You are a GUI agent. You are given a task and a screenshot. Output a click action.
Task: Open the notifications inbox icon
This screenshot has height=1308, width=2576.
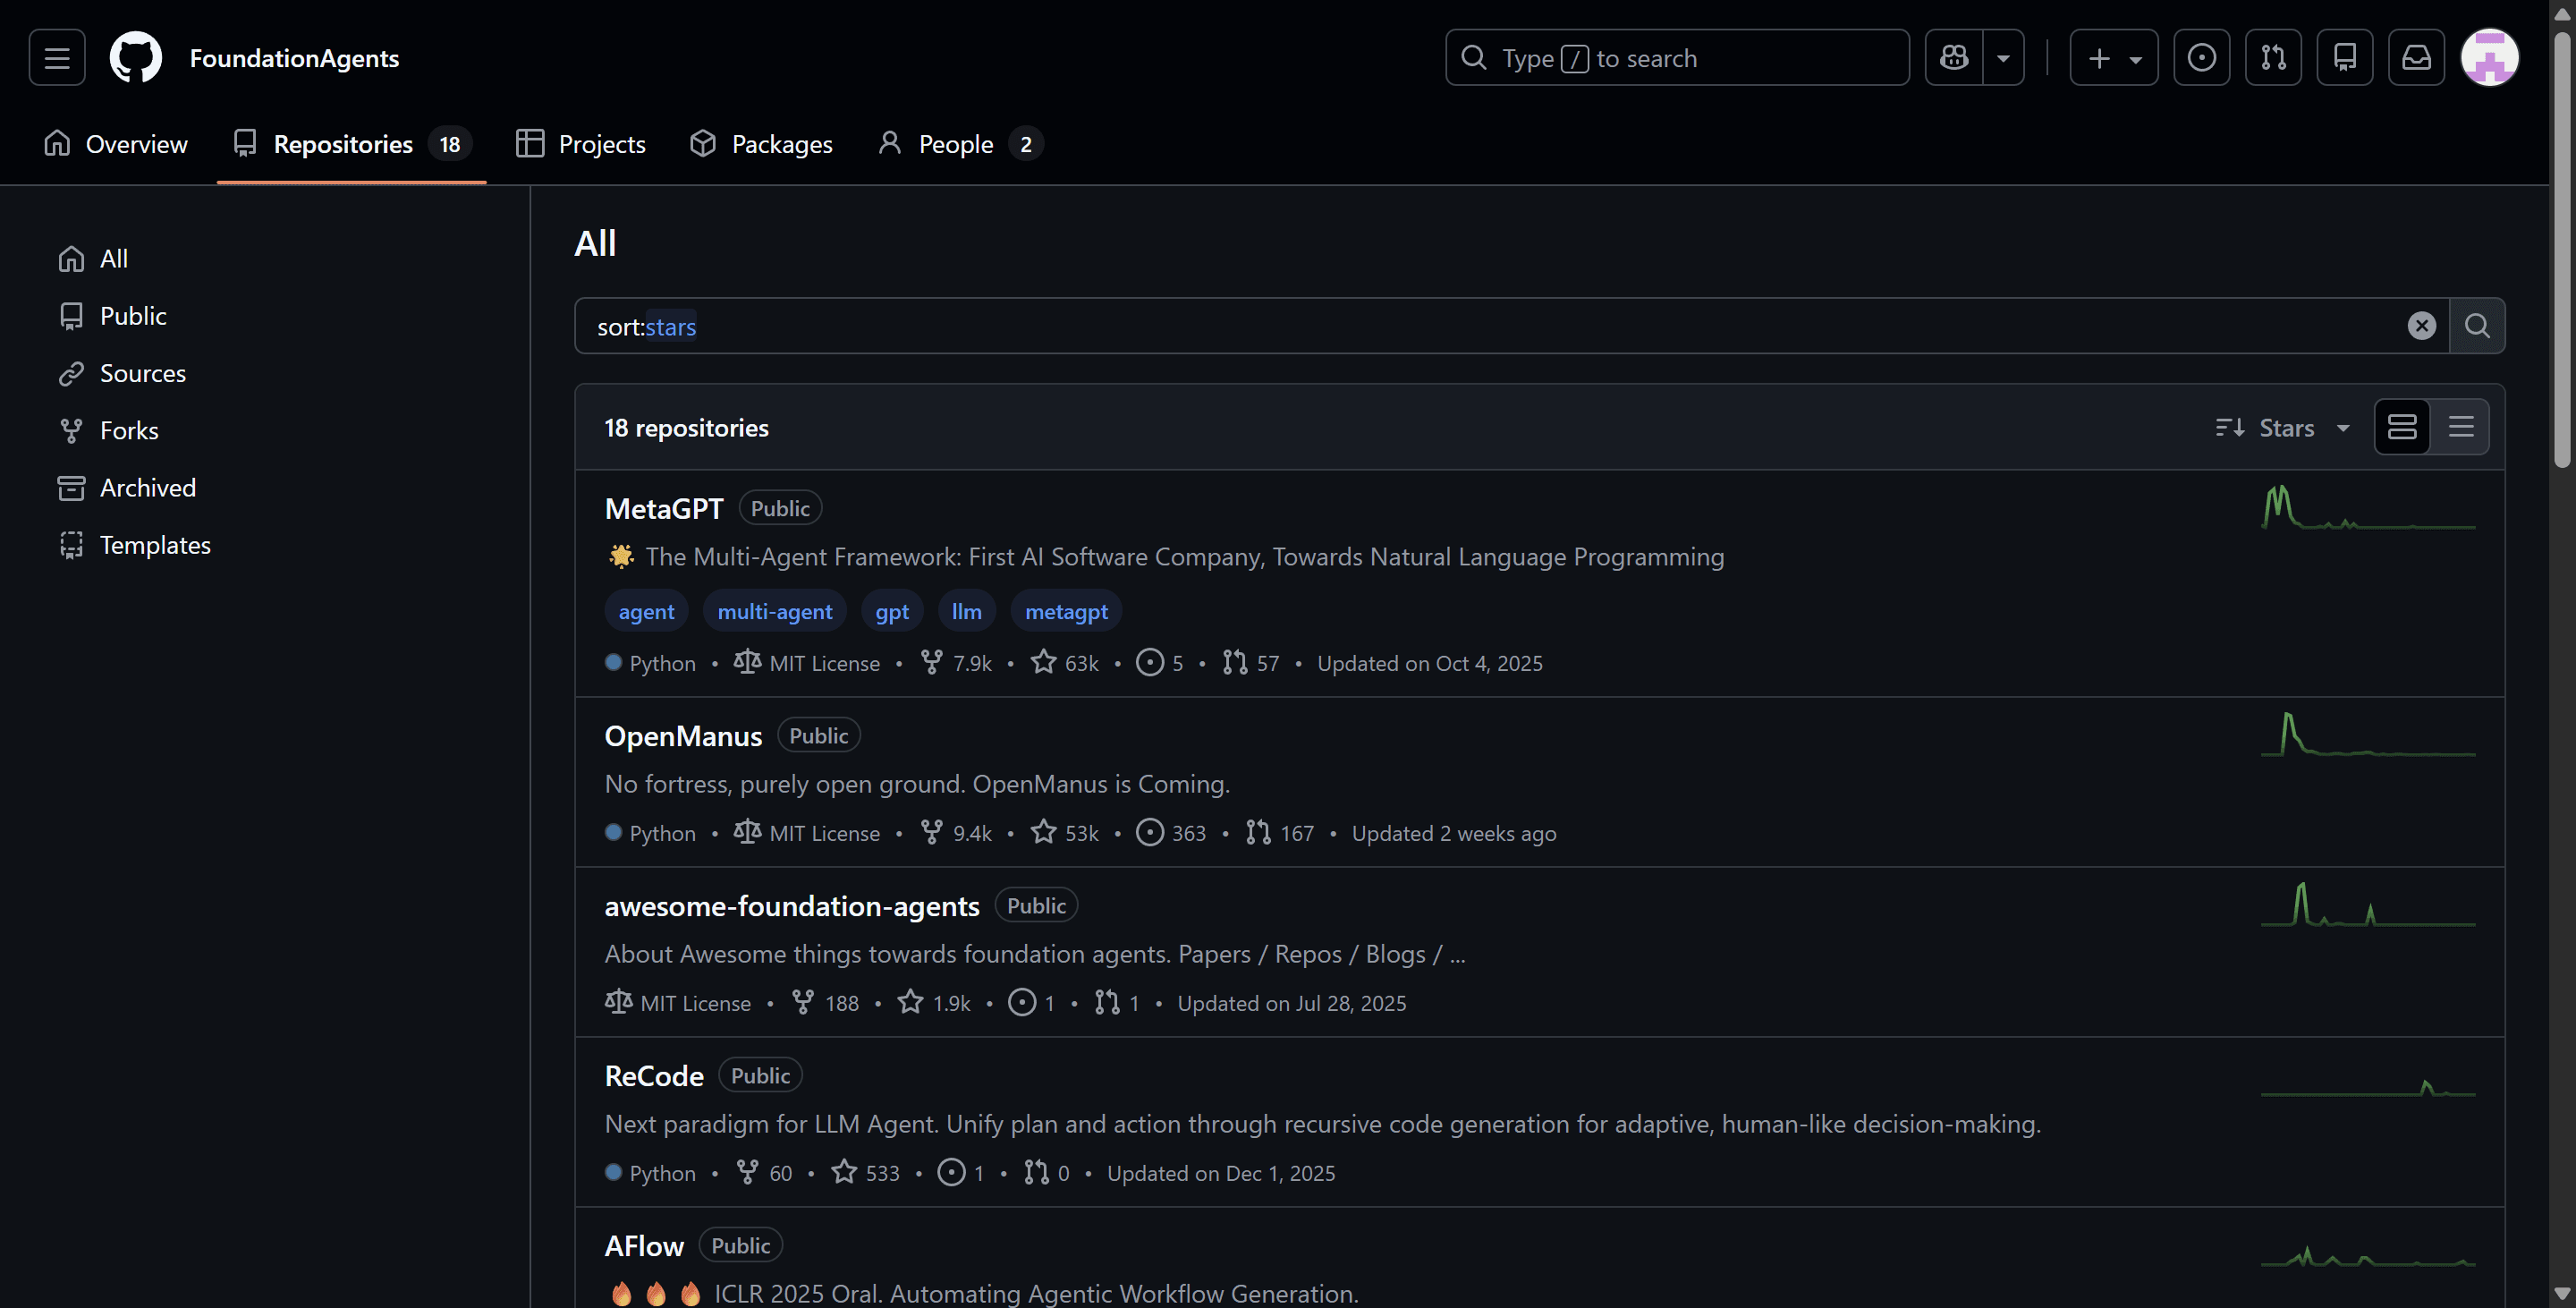click(2416, 58)
